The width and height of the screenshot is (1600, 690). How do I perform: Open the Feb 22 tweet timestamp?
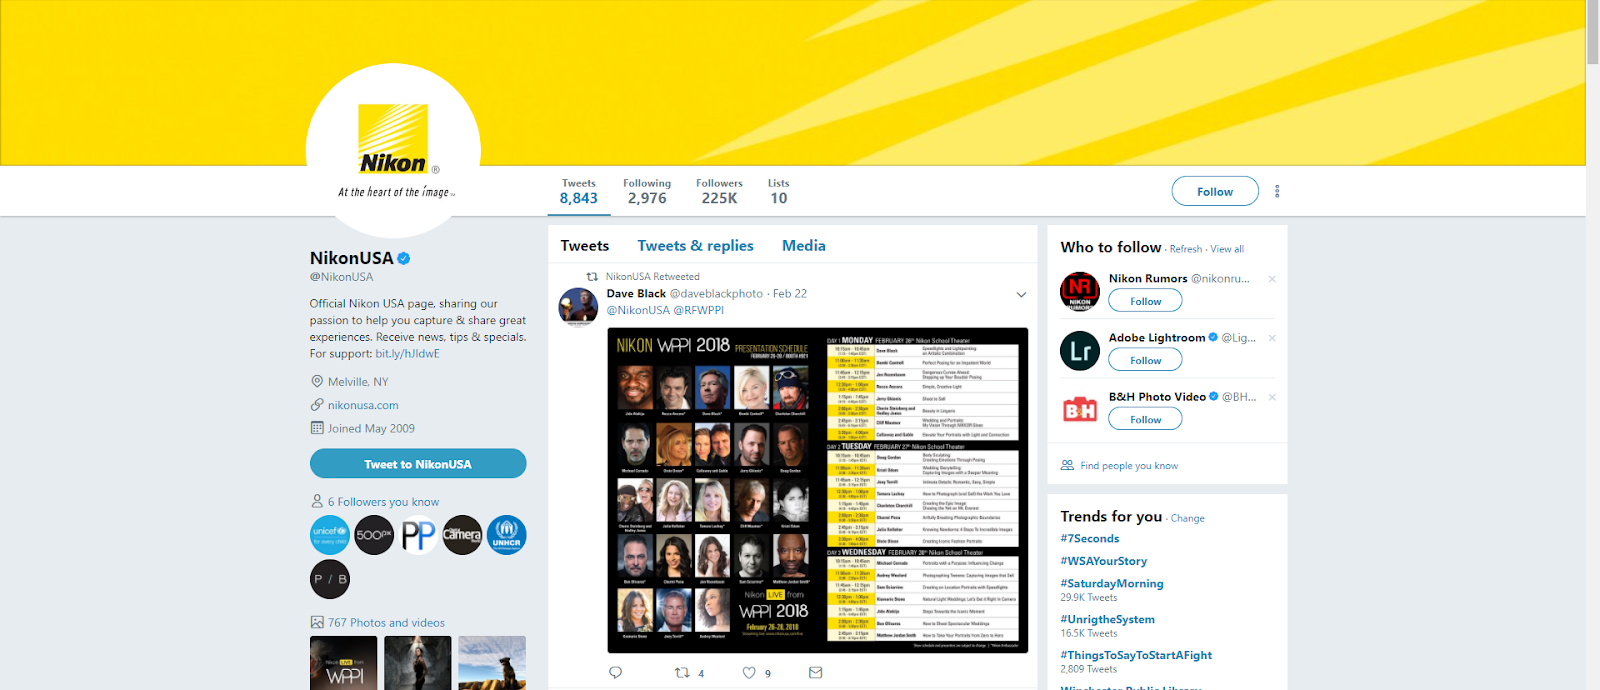pos(790,294)
